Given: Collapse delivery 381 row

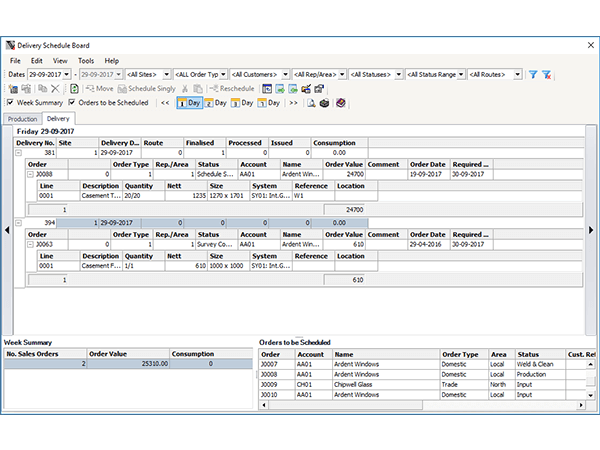Looking at the screenshot, I should 20,153.
